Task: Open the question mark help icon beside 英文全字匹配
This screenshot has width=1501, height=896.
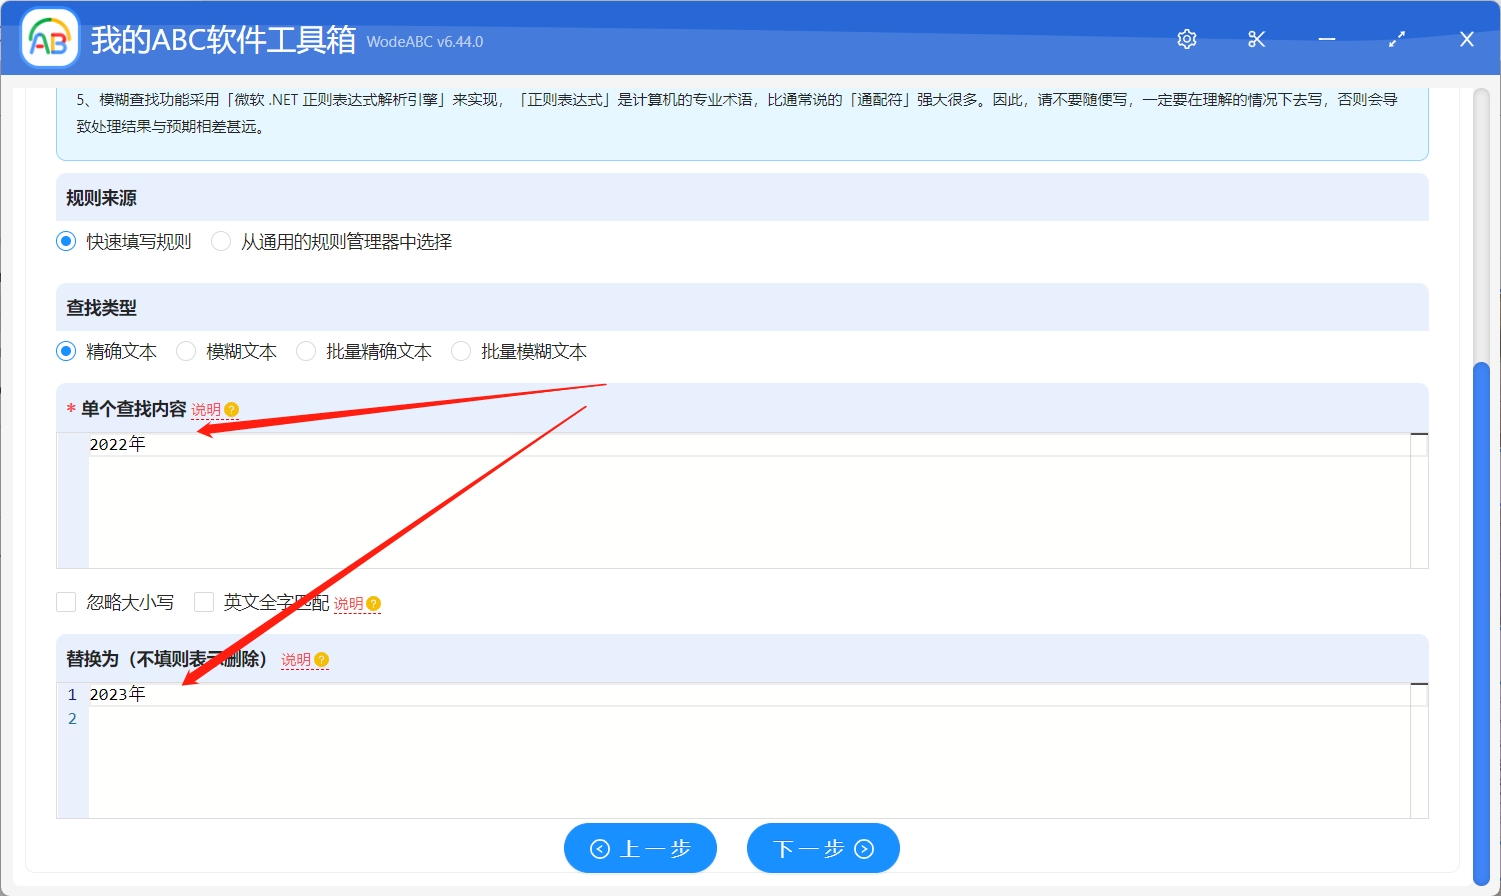Action: pyautogui.click(x=372, y=603)
